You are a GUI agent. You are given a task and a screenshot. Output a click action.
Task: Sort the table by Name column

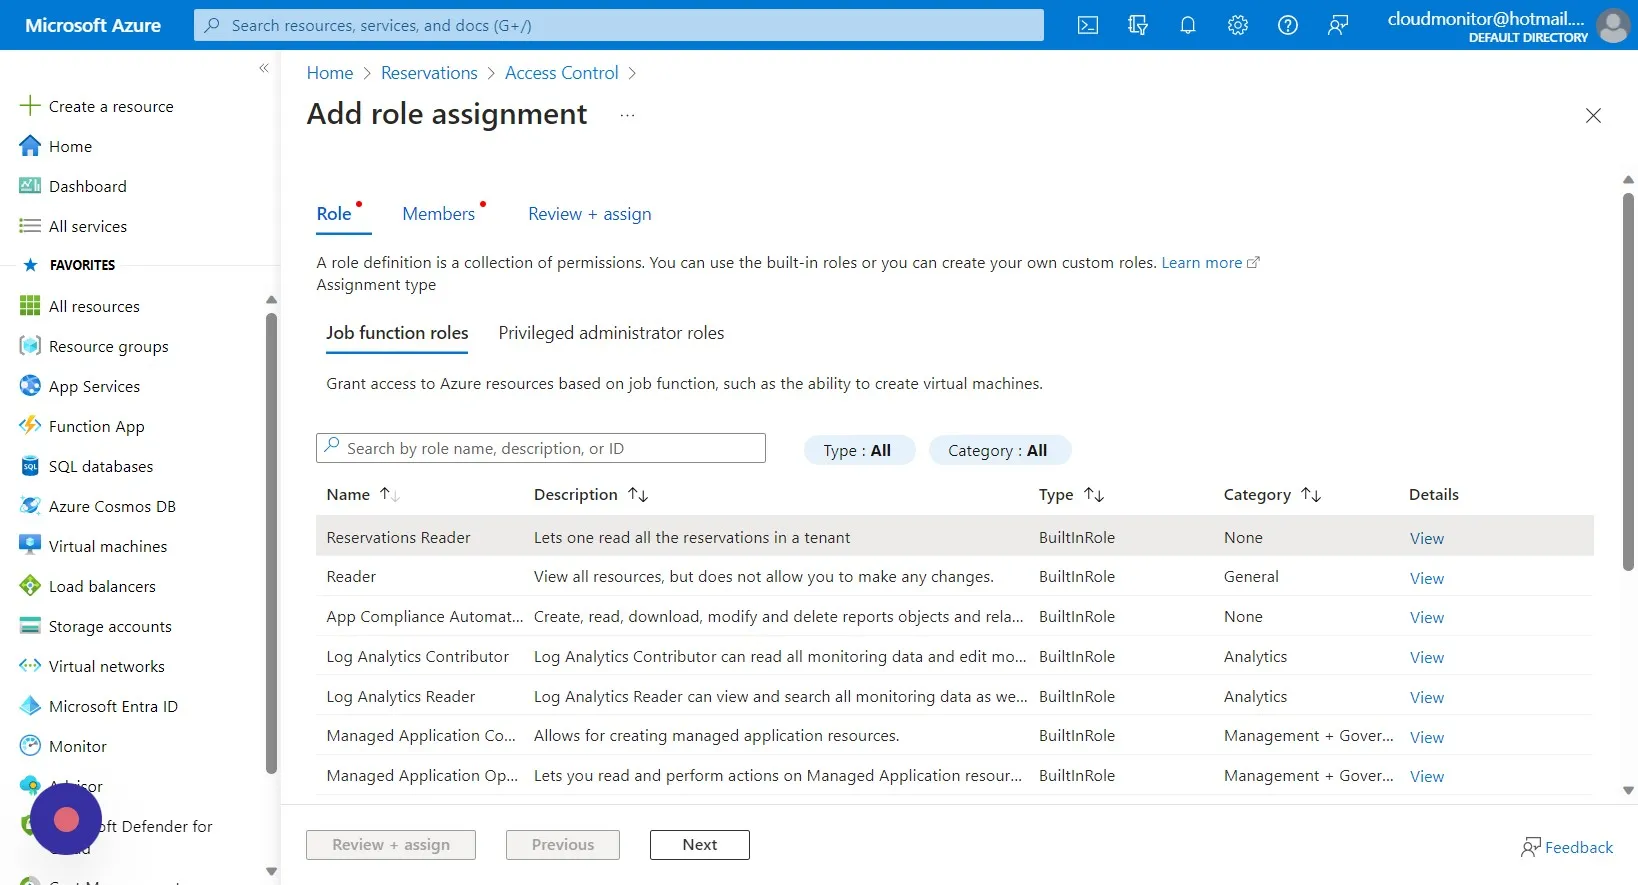click(363, 494)
